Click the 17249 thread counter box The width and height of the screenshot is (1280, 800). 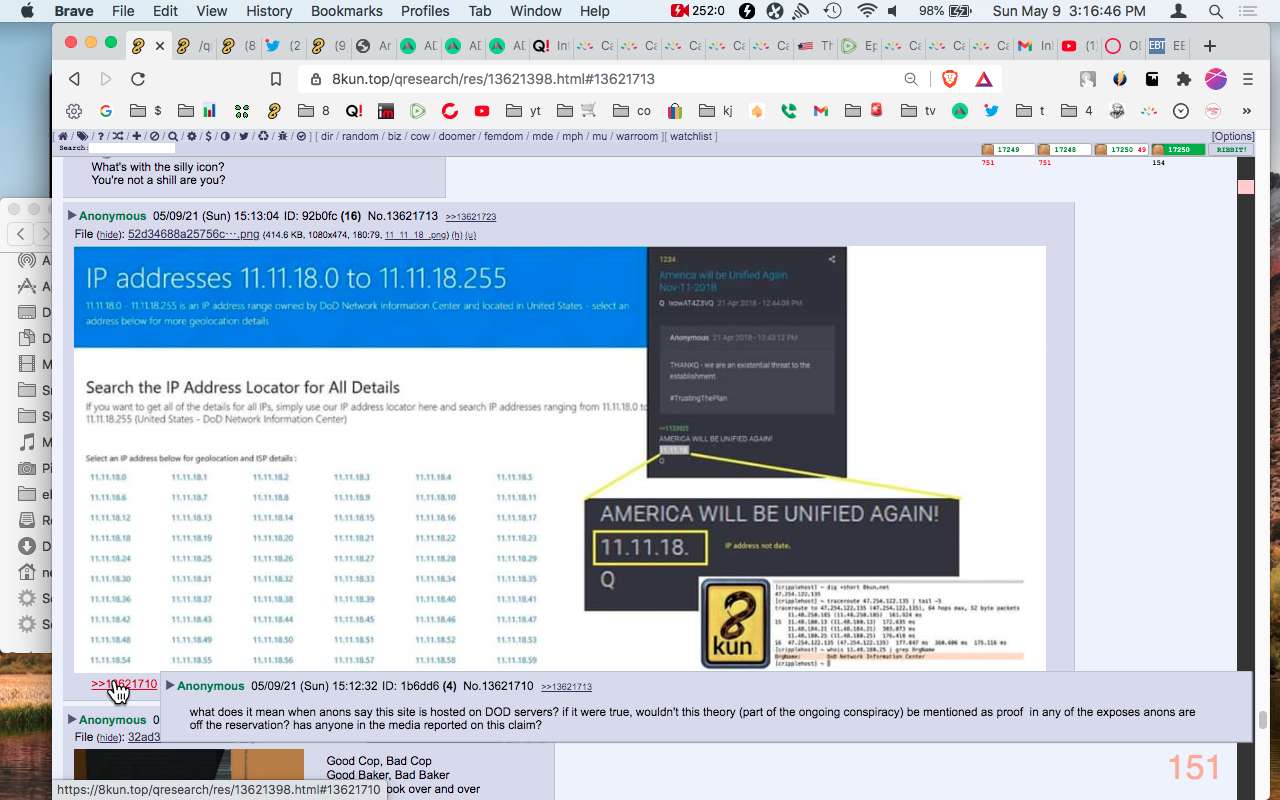(1008, 149)
